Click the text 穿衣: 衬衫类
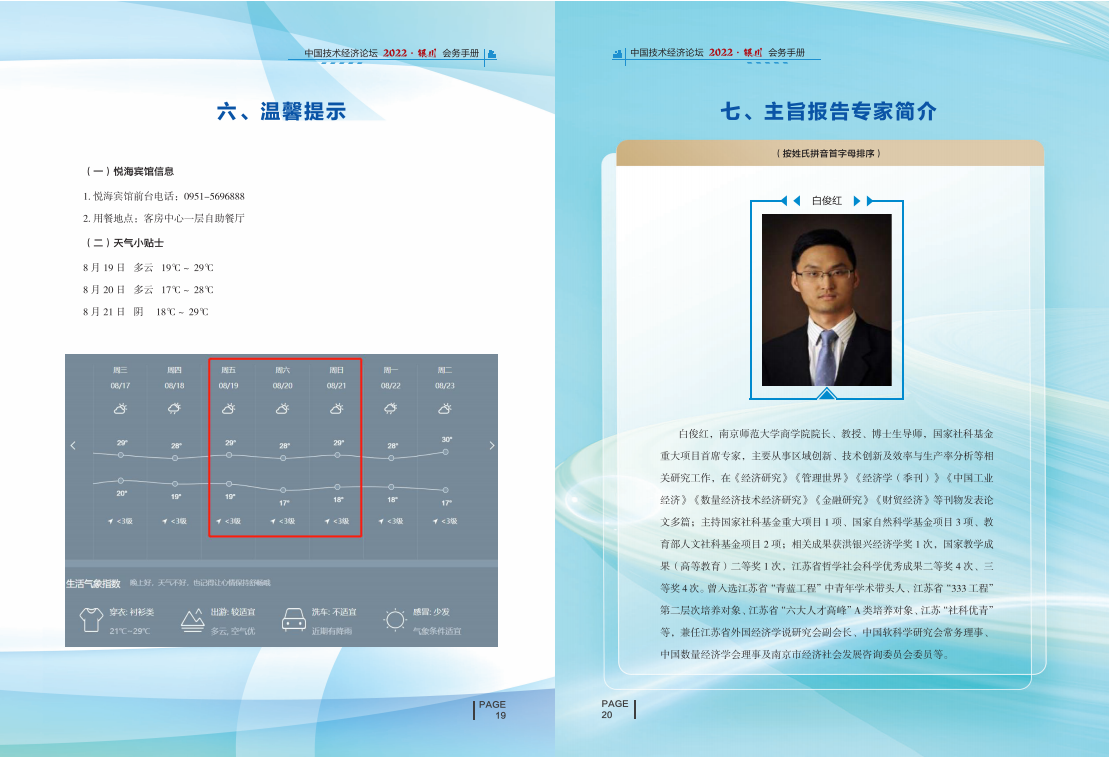Image resolution: width=1109 pixels, height=757 pixels. tap(132, 612)
